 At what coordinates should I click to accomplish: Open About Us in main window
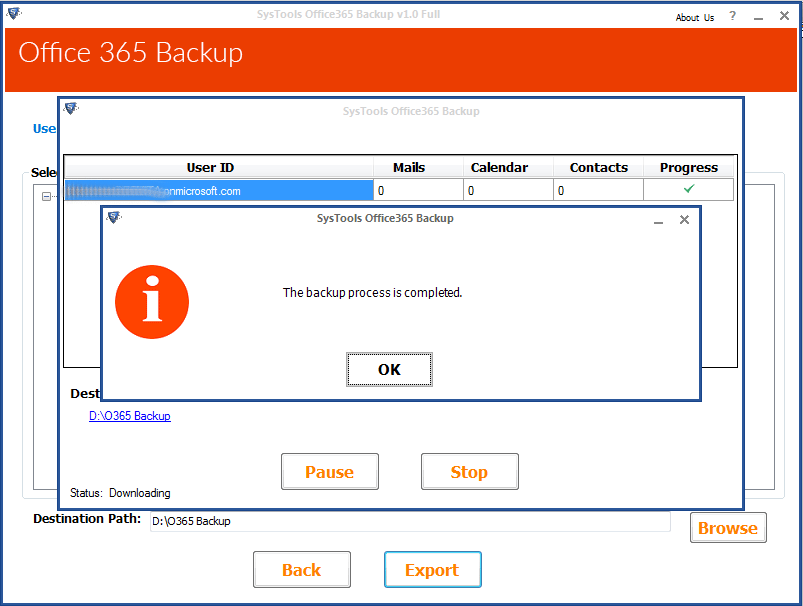click(694, 17)
